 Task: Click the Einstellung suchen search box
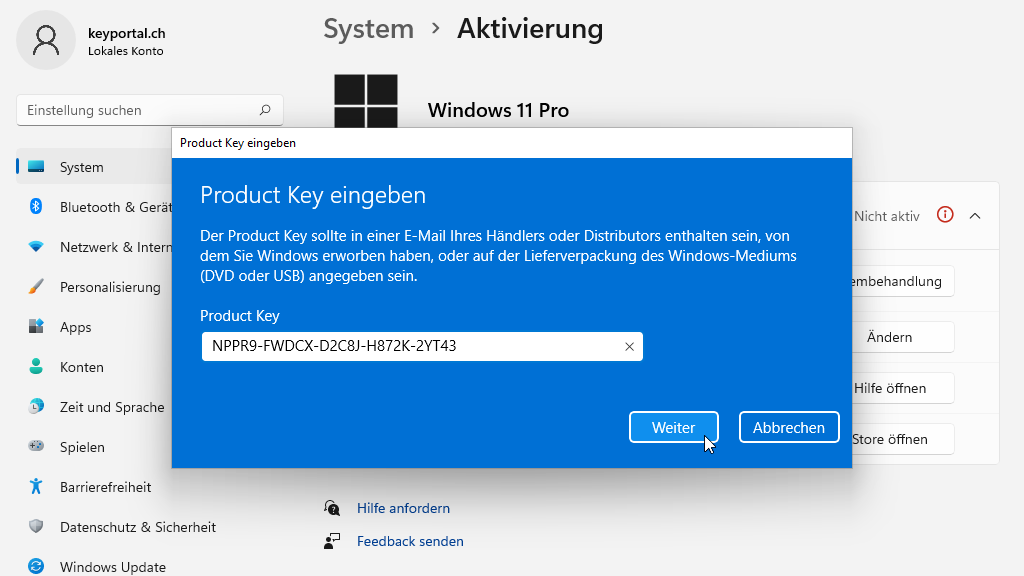pos(140,110)
